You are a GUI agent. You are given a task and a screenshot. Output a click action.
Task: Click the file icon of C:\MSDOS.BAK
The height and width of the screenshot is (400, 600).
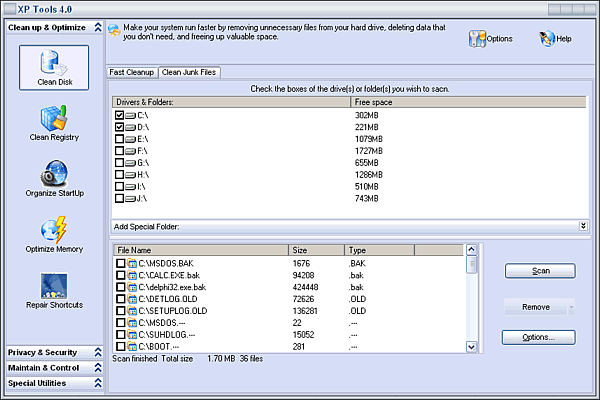click(x=132, y=263)
